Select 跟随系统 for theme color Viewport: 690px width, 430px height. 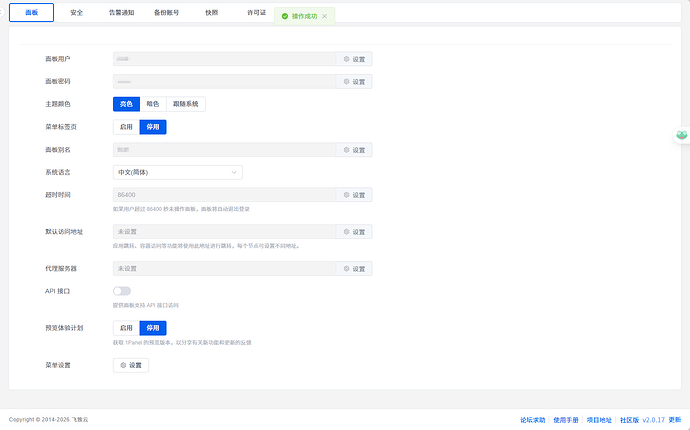click(x=186, y=104)
